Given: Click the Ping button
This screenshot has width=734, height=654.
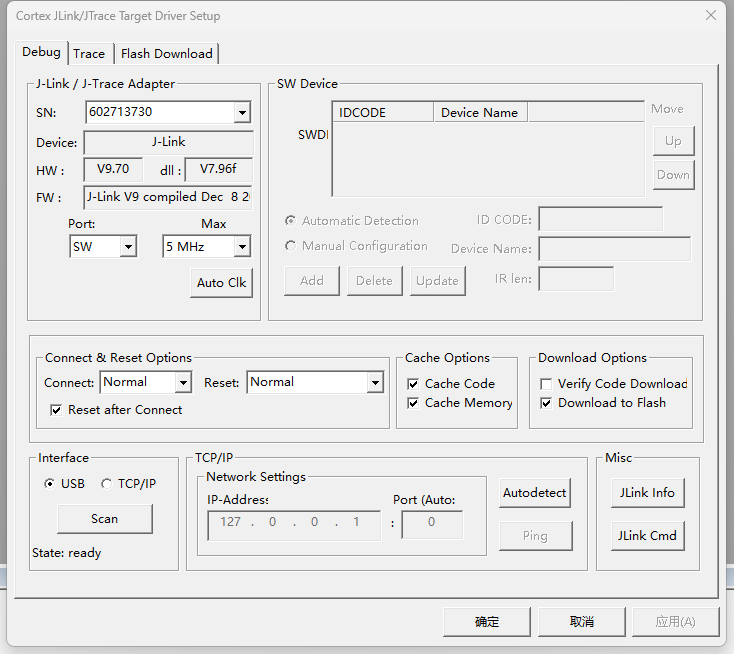Looking at the screenshot, I should (x=536, y=536).
